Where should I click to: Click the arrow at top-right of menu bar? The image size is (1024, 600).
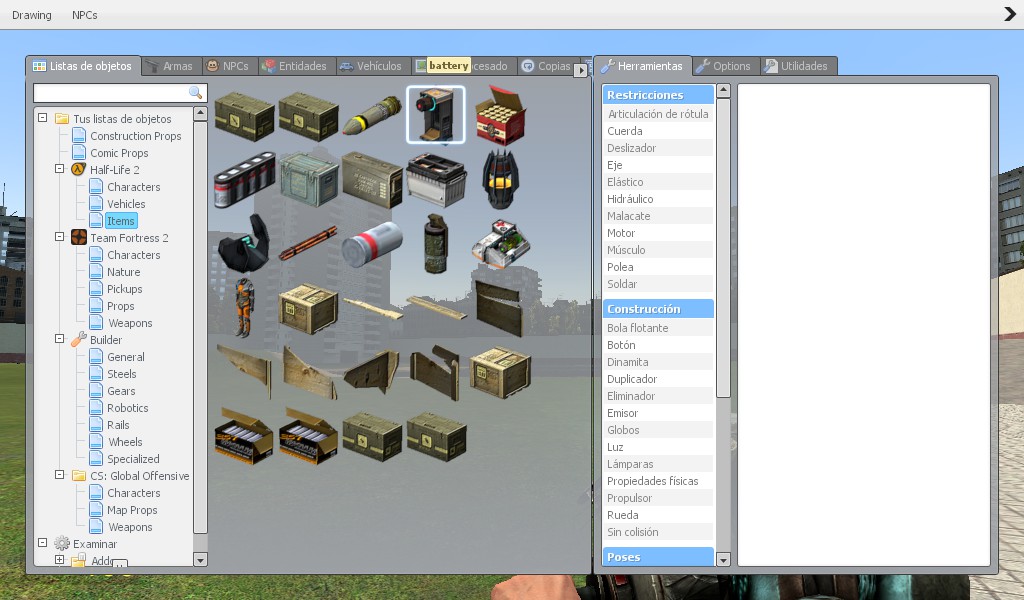(x=1010, y=14)
